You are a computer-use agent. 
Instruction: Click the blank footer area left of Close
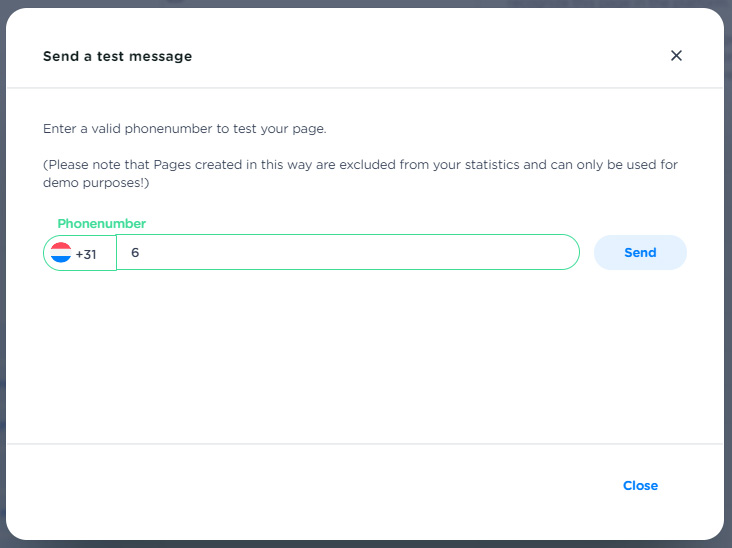pos(300,486)
